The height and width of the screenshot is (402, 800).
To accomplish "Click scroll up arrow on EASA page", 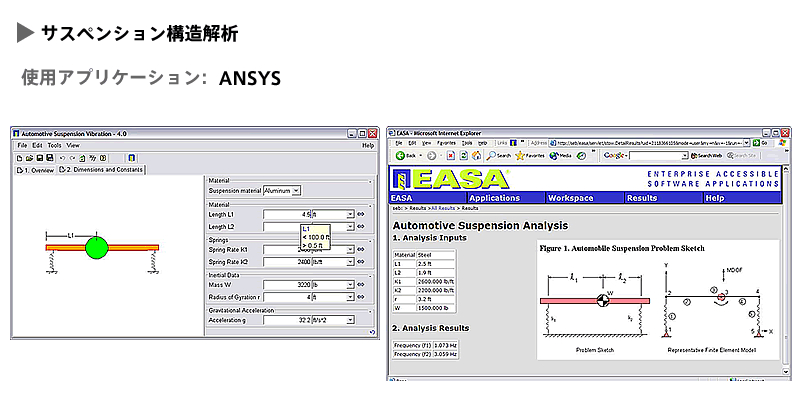I will pos(786,169).
